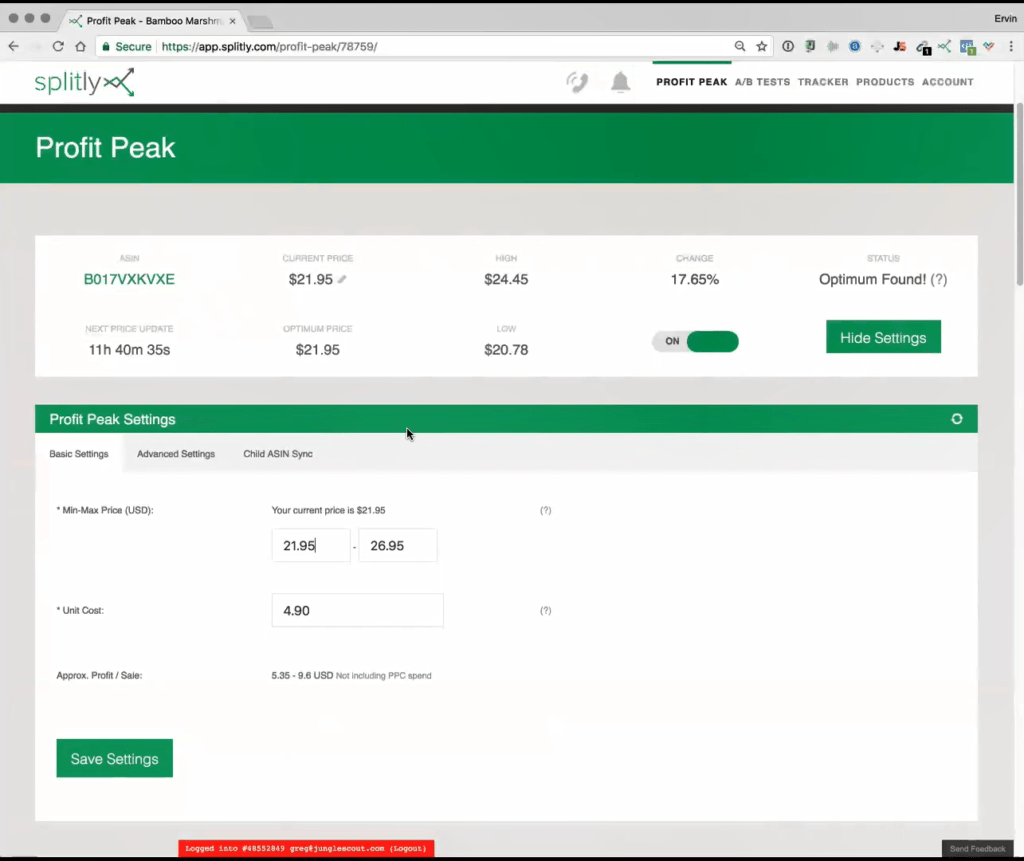Viewport: 1024px width, 861px height.
Task: Click the Secure padlock site info
Action: coord(126,46)
